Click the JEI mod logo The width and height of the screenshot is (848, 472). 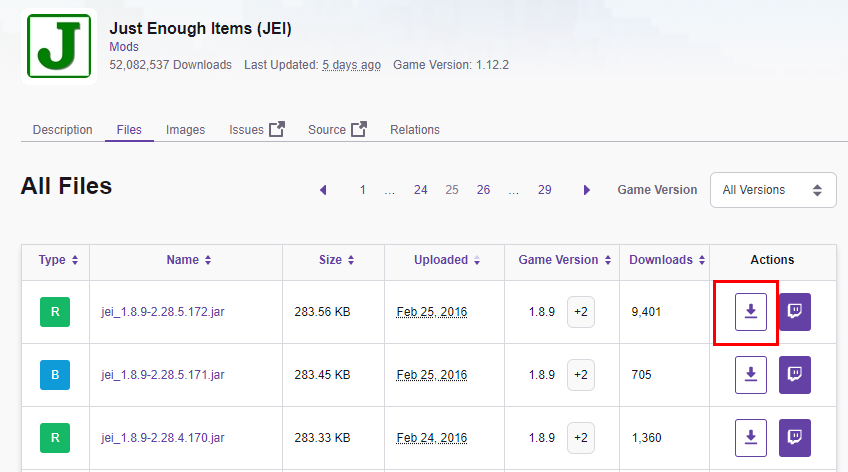click(59, 46)
